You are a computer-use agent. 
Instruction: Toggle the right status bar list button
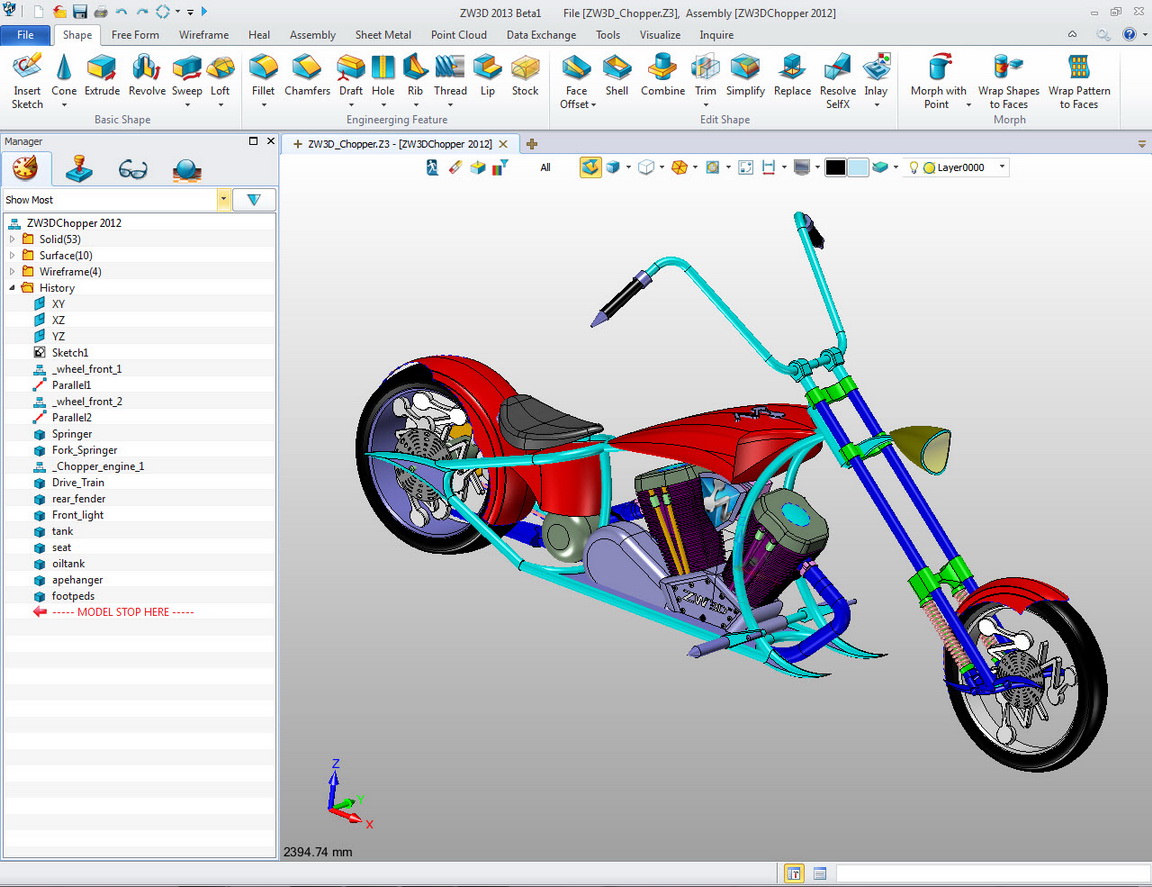click(x=820, y=874)
